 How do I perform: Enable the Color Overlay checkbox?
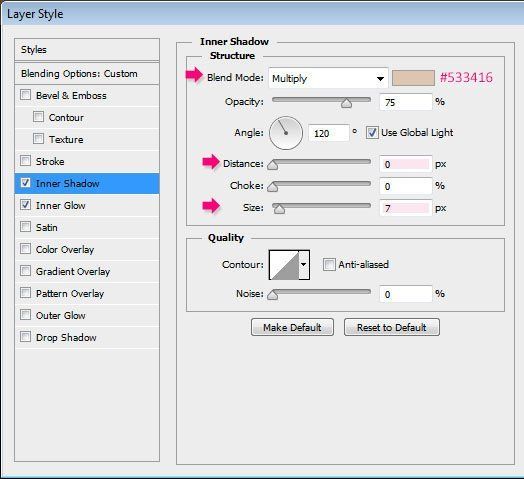coord(25,249)
